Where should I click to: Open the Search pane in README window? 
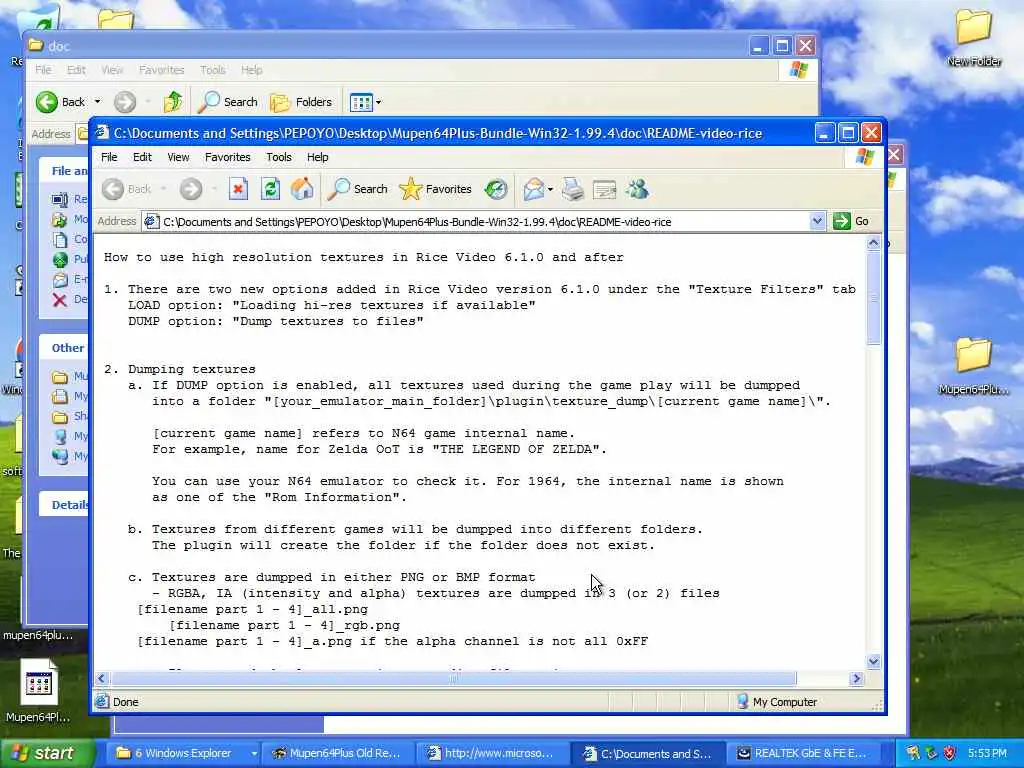(x=357, y=189)
